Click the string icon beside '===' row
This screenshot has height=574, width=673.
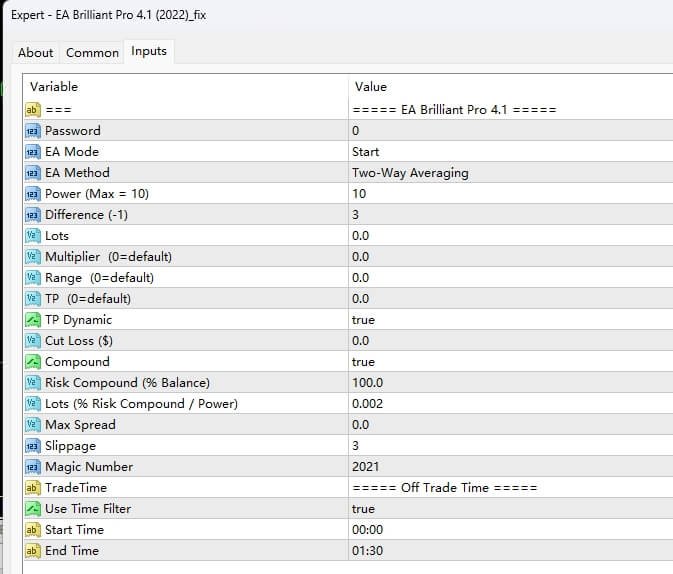[33, 109]
